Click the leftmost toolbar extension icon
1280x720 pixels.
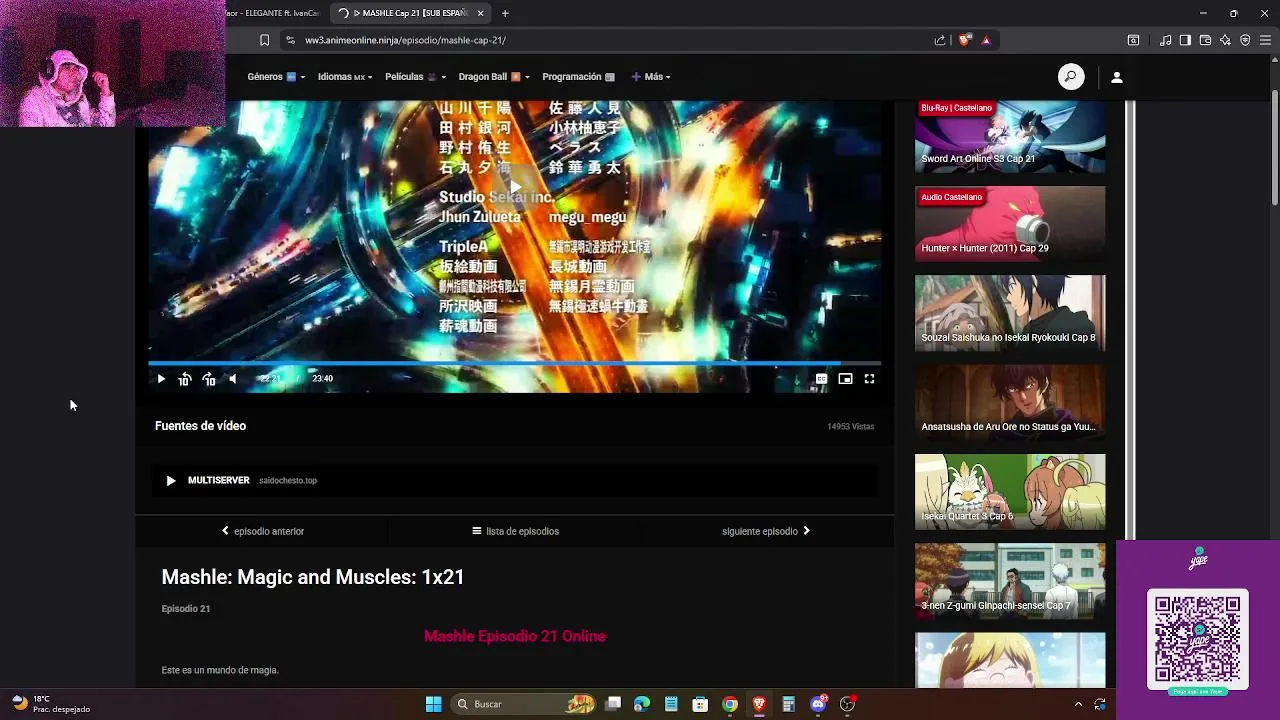click(1133, 40)
